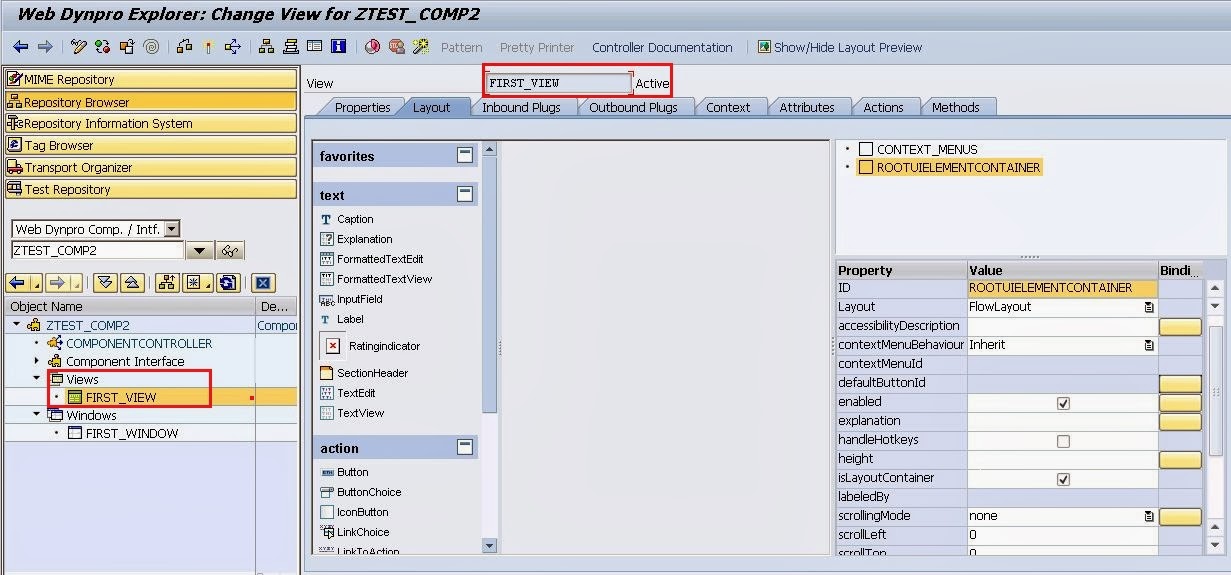The image size is (1231, 575).
Task: Toggle Display/Change mode pencil icon
Action: (x=79, y=47)
